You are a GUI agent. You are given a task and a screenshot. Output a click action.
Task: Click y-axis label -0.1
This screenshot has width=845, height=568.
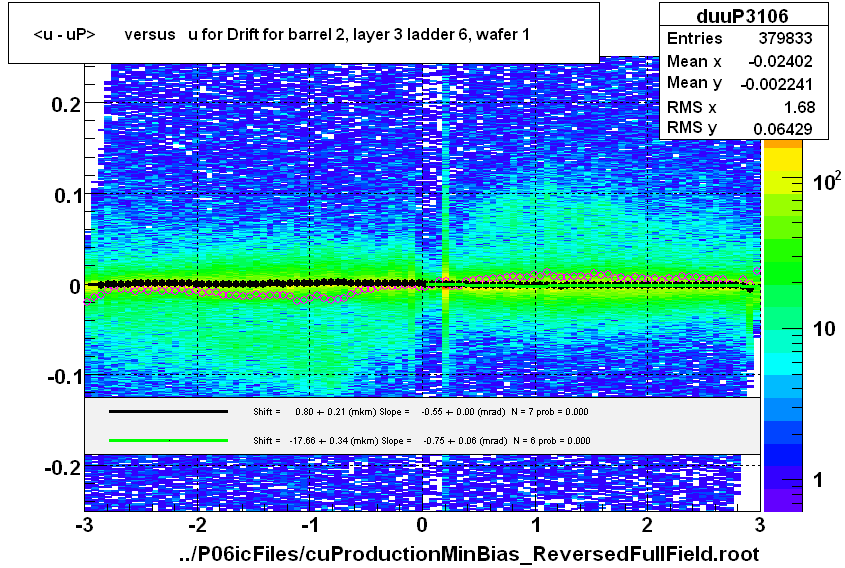(x=65, y=377)
